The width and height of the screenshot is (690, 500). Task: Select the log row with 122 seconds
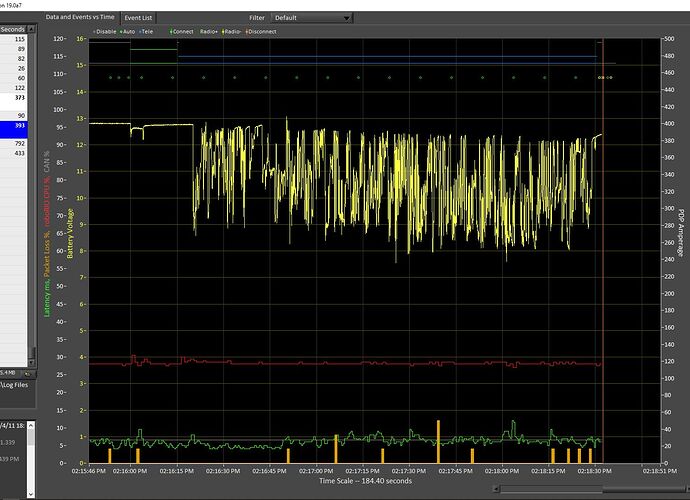coord(13,88)
